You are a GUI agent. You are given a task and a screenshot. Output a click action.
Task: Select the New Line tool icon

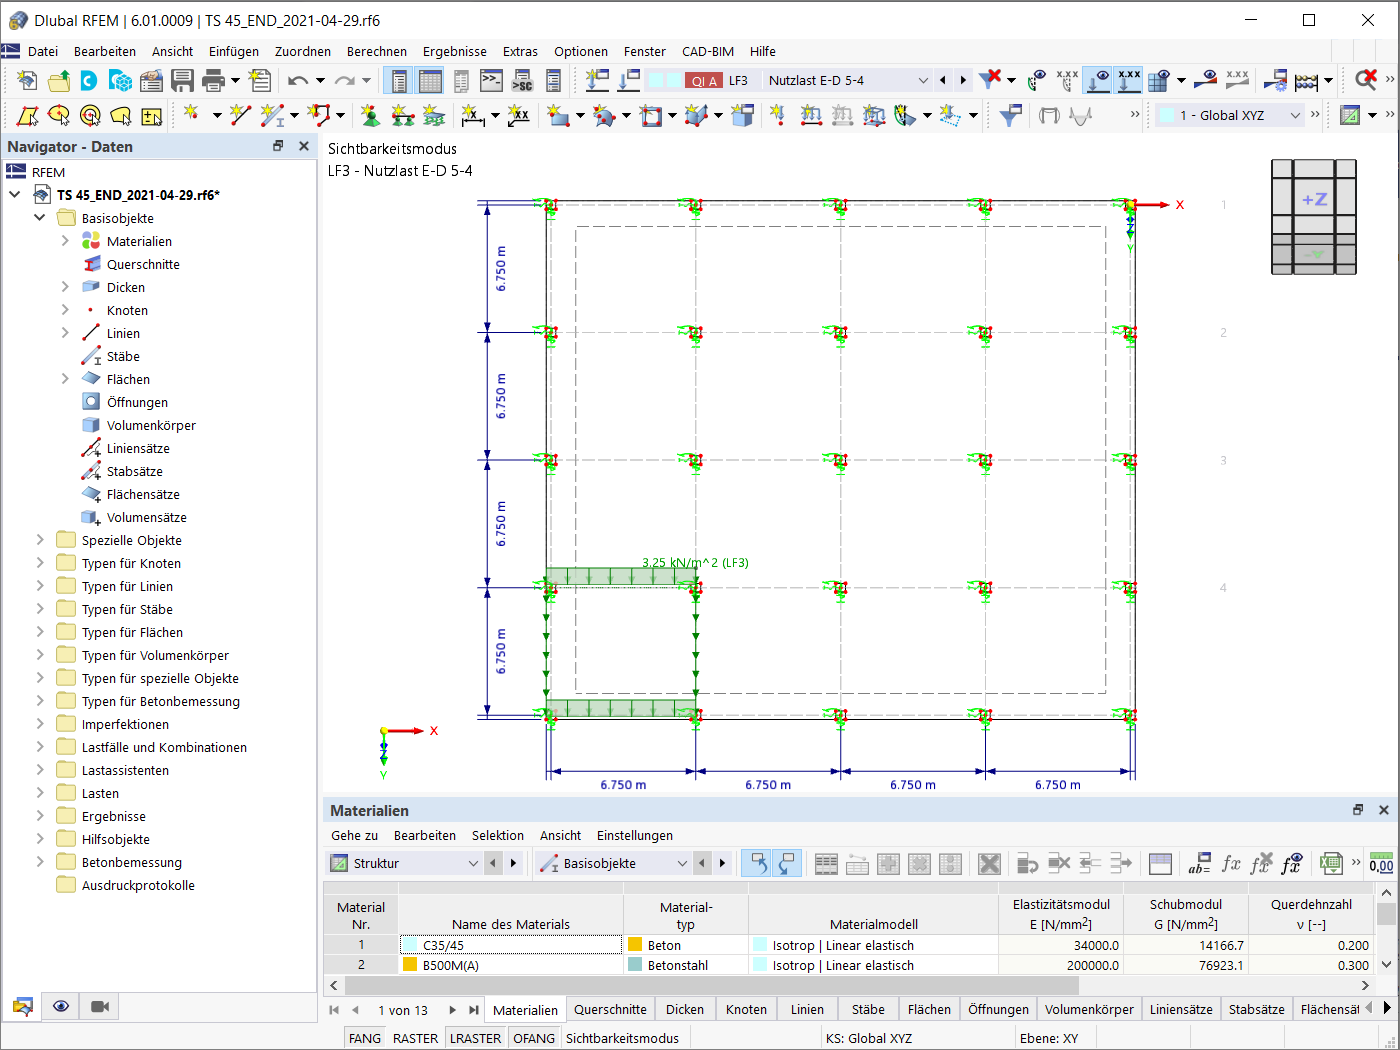click(x=240, y=116)
